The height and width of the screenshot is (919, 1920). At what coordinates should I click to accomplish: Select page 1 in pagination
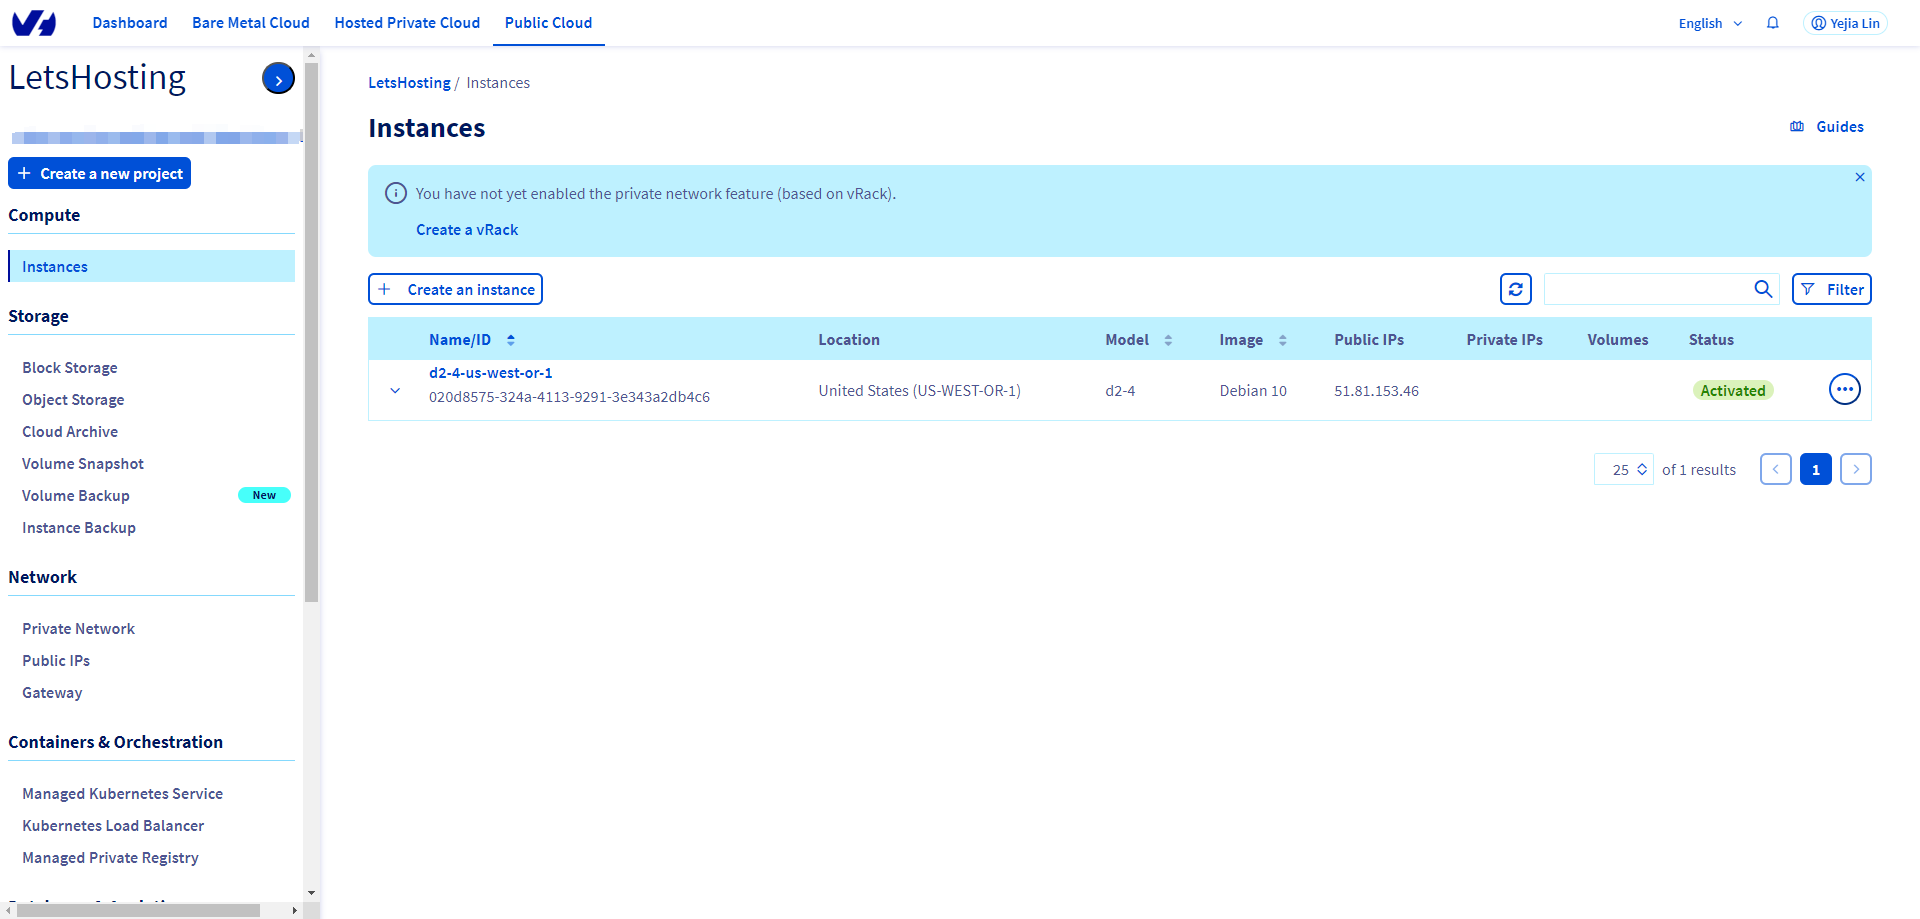click(x=1816, y=469)
